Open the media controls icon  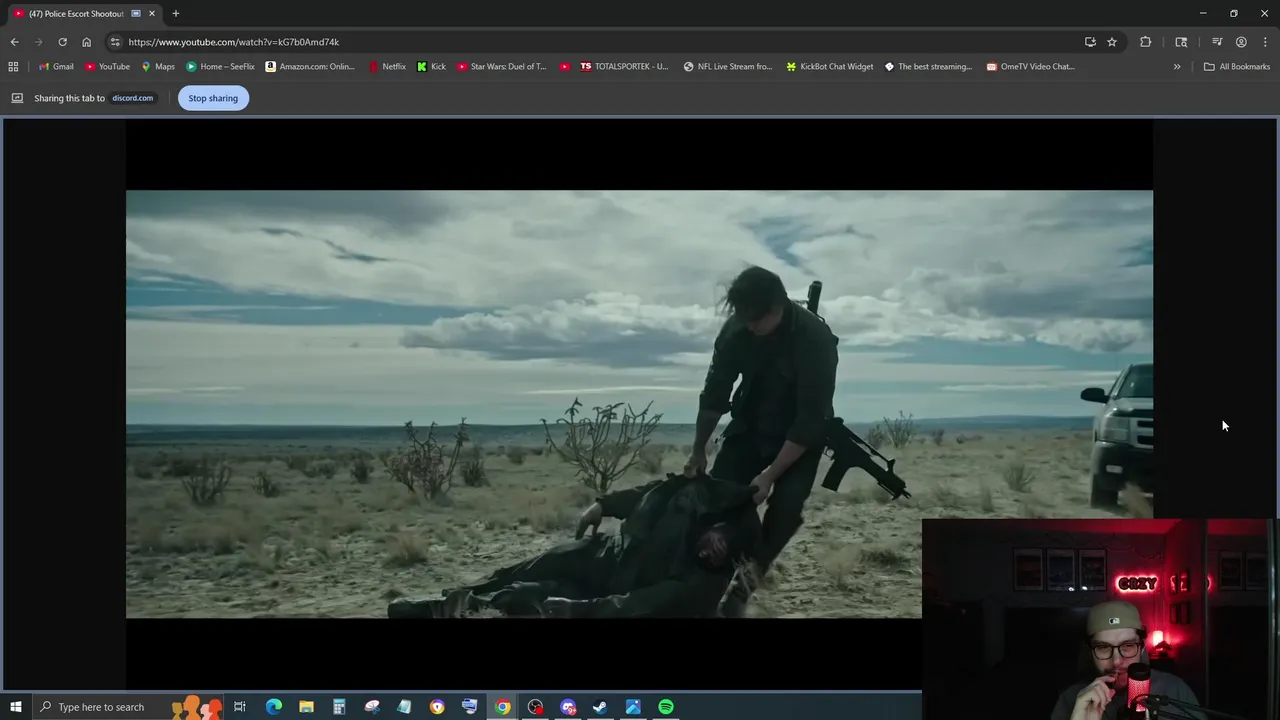pos(1217,42)
